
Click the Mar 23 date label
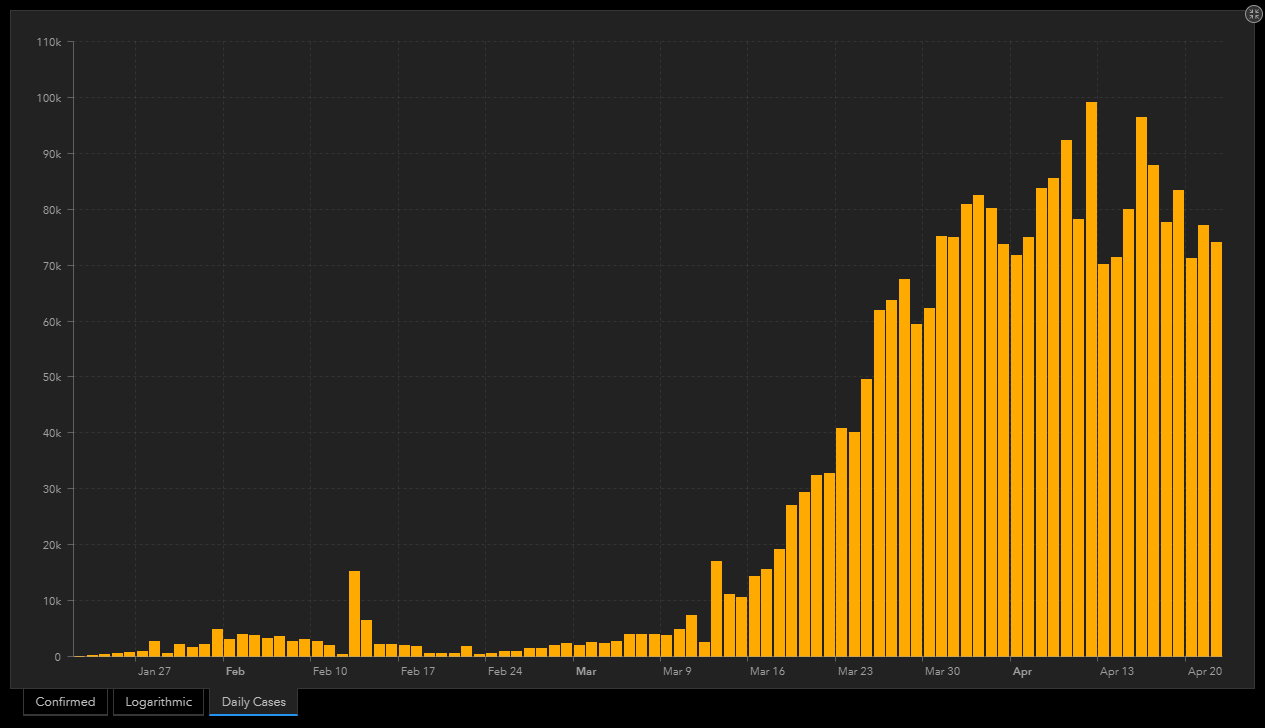coord(855,672)
